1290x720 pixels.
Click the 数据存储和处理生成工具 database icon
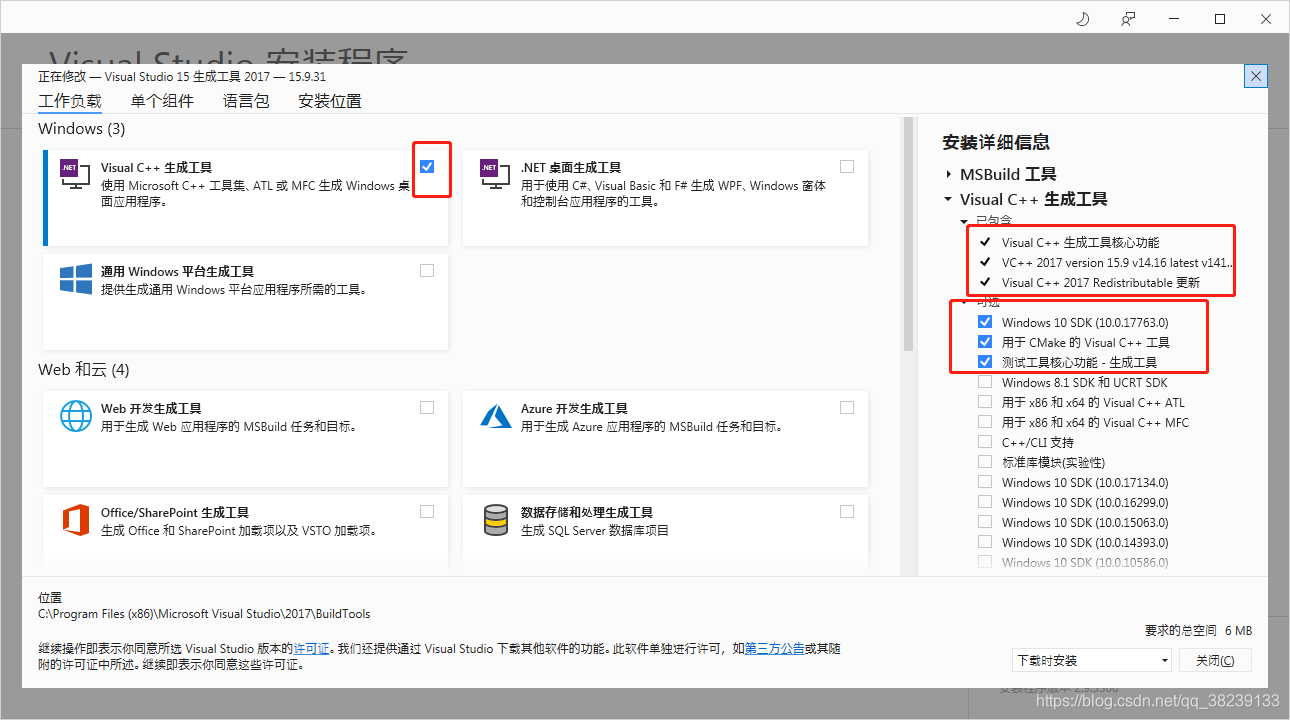(x=496, y=520)
